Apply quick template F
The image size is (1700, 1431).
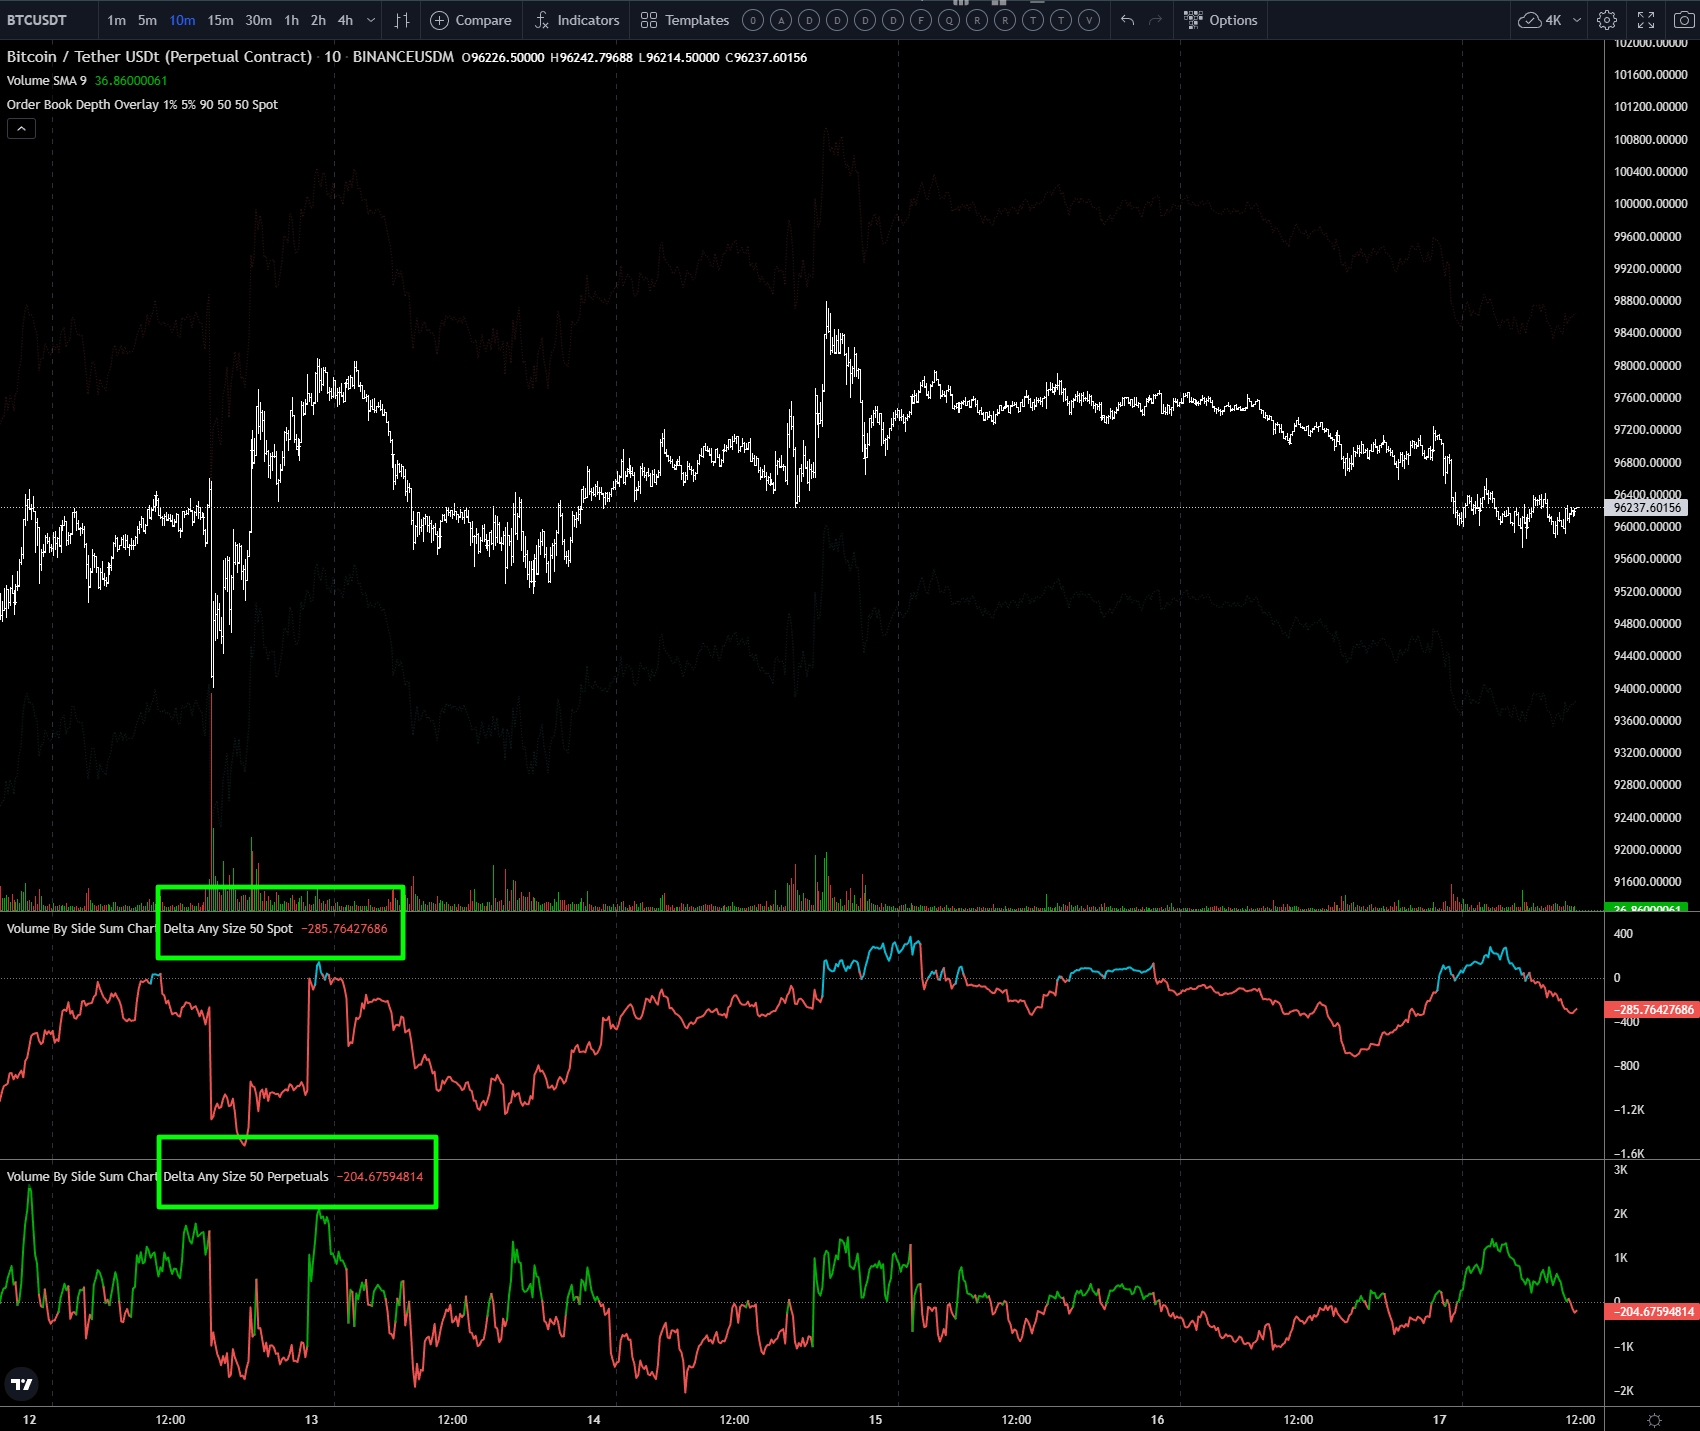tap(921, 20)
